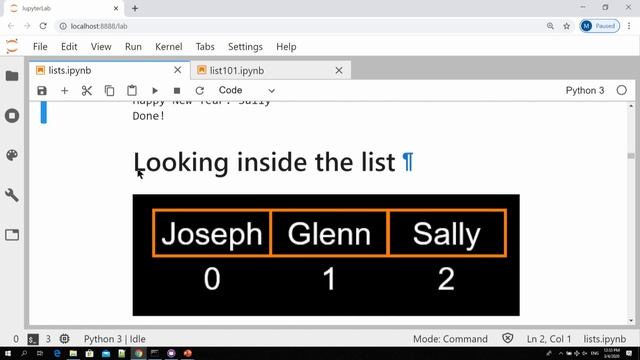Cut selected cells with scissors icon
640x360 pixels.
[x=87, y=91]
